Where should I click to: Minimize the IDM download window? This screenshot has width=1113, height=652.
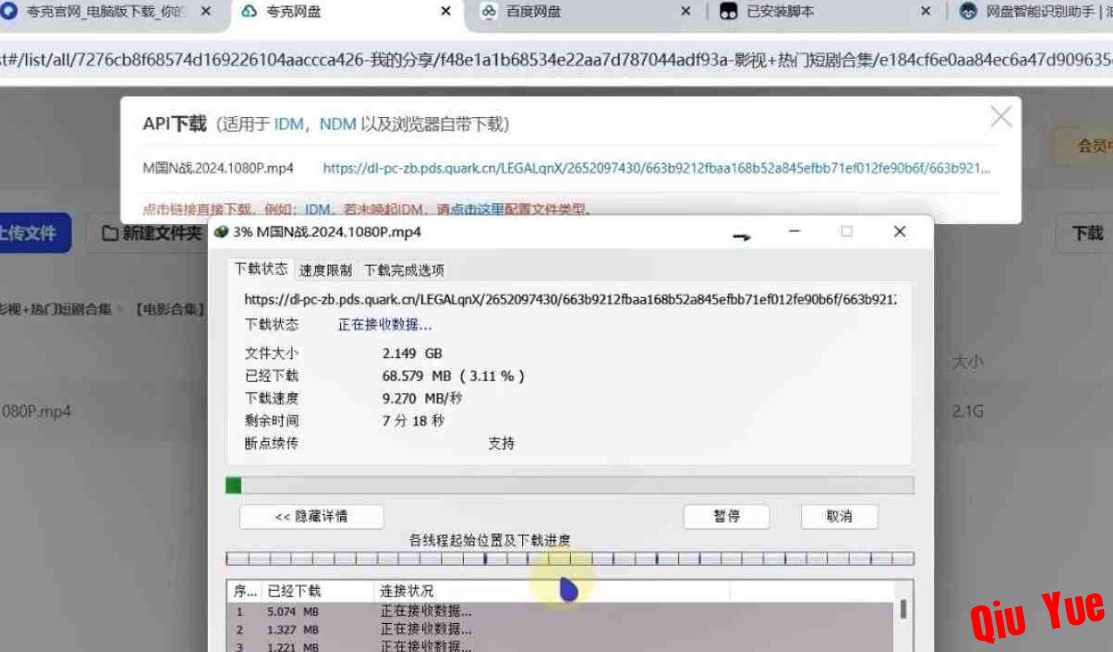pyautogui.click(x=794, y=231)
